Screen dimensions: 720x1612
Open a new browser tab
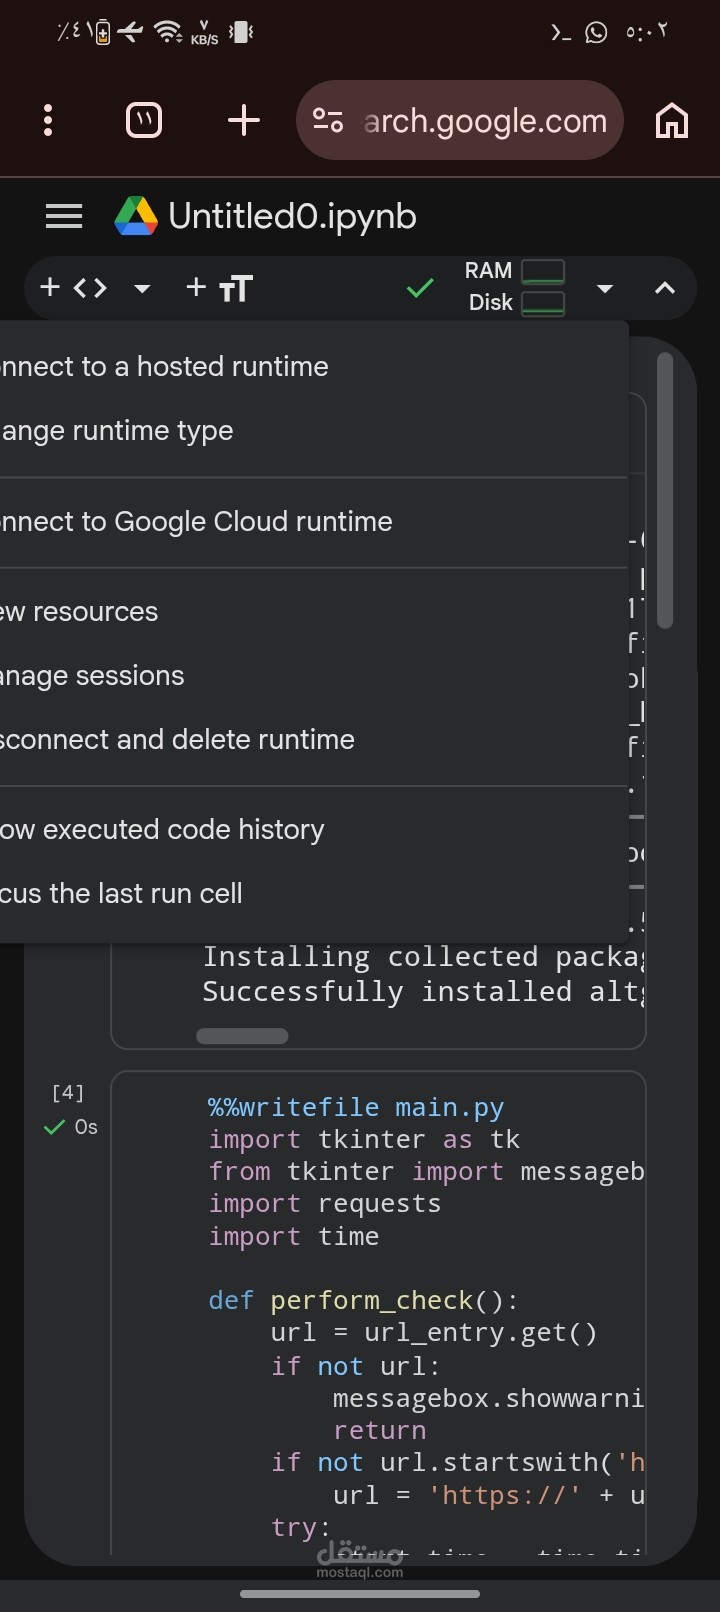pyautogui.click(x=243, y=121)
